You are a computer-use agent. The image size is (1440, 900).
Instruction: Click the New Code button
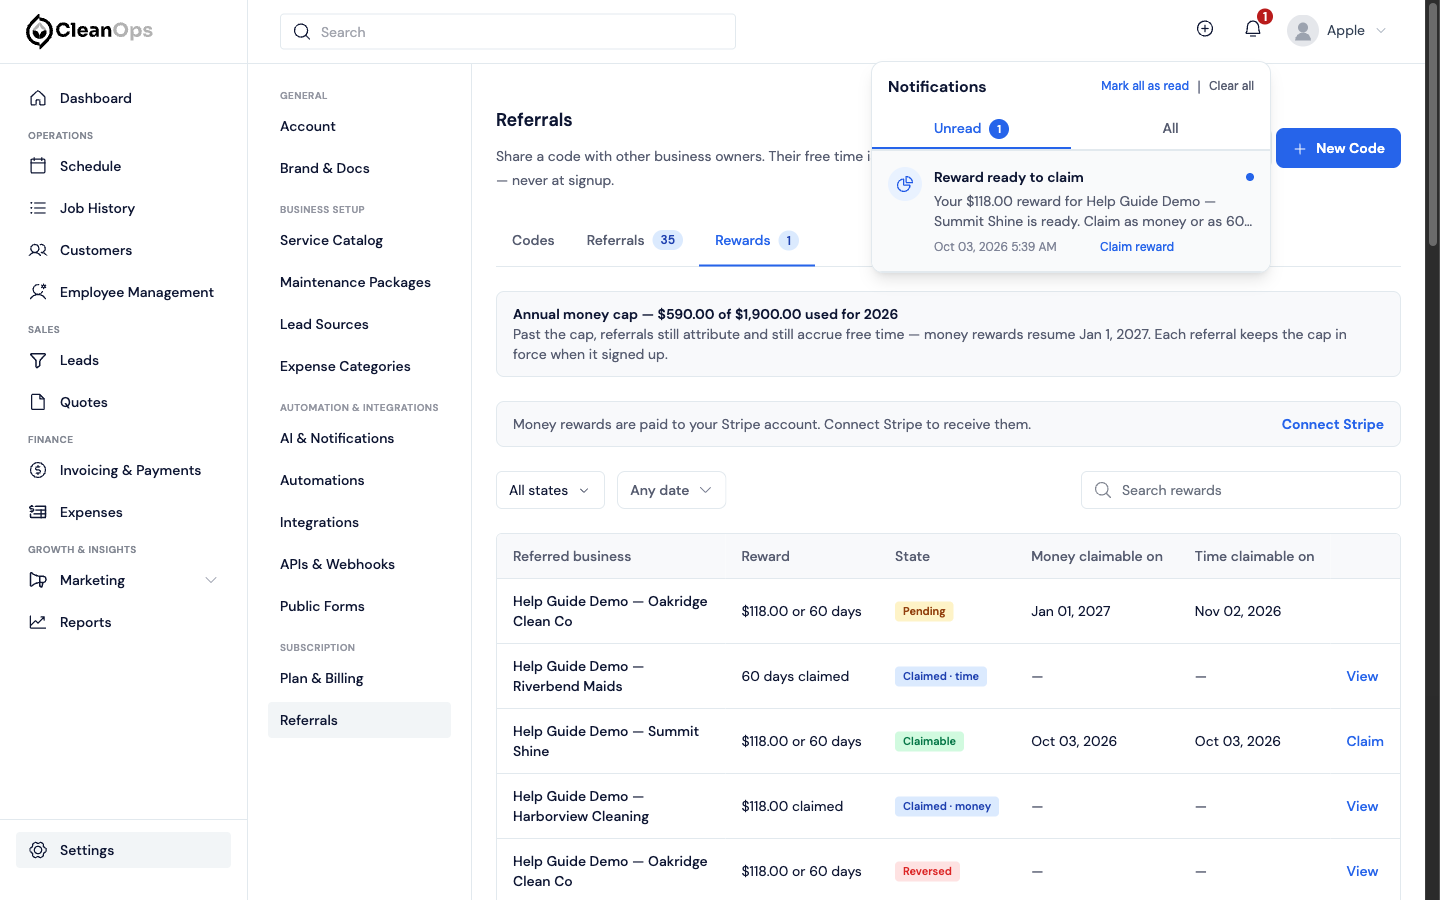click(x=1338, y=148)
